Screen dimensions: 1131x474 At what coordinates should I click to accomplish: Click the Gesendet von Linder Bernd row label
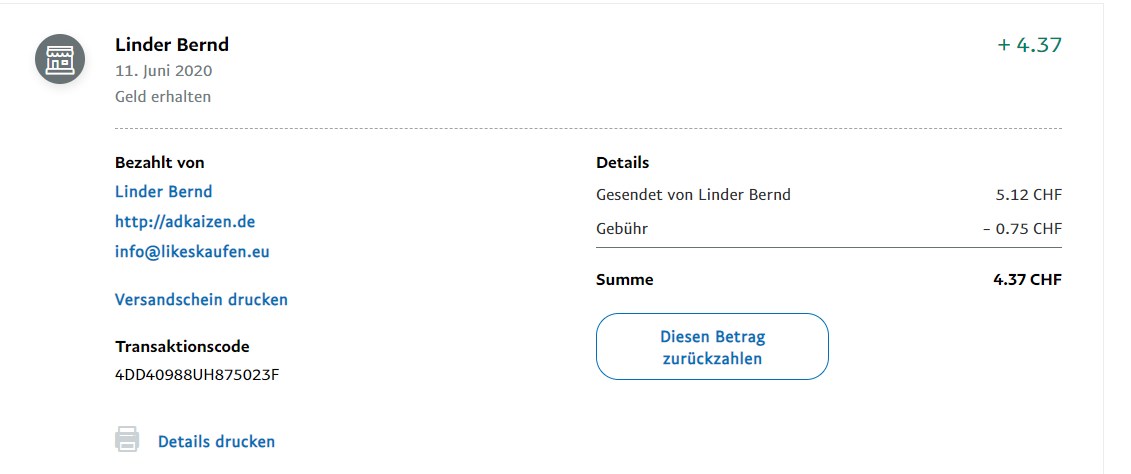693,195
